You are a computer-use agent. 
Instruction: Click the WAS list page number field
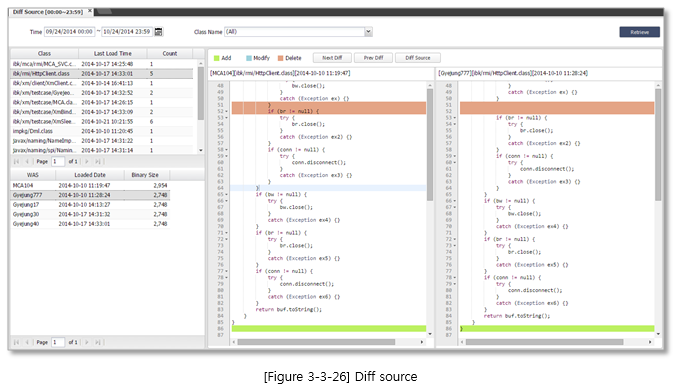[x=58, y=342]
